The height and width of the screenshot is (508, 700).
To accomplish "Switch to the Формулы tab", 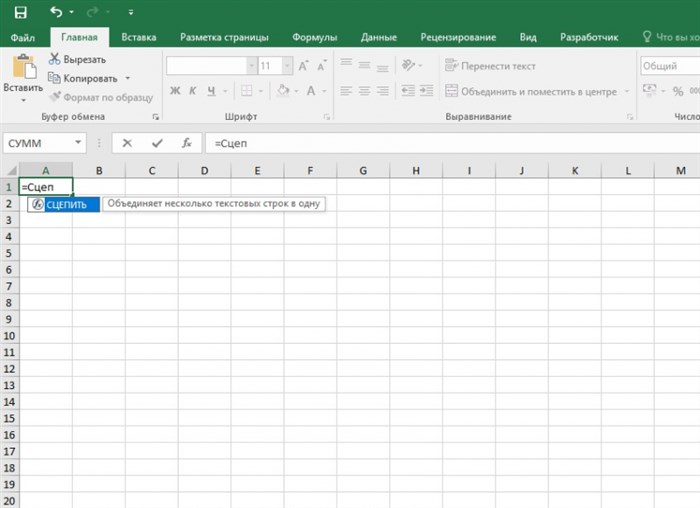I will pyautogui.click(x=315, y=37).
